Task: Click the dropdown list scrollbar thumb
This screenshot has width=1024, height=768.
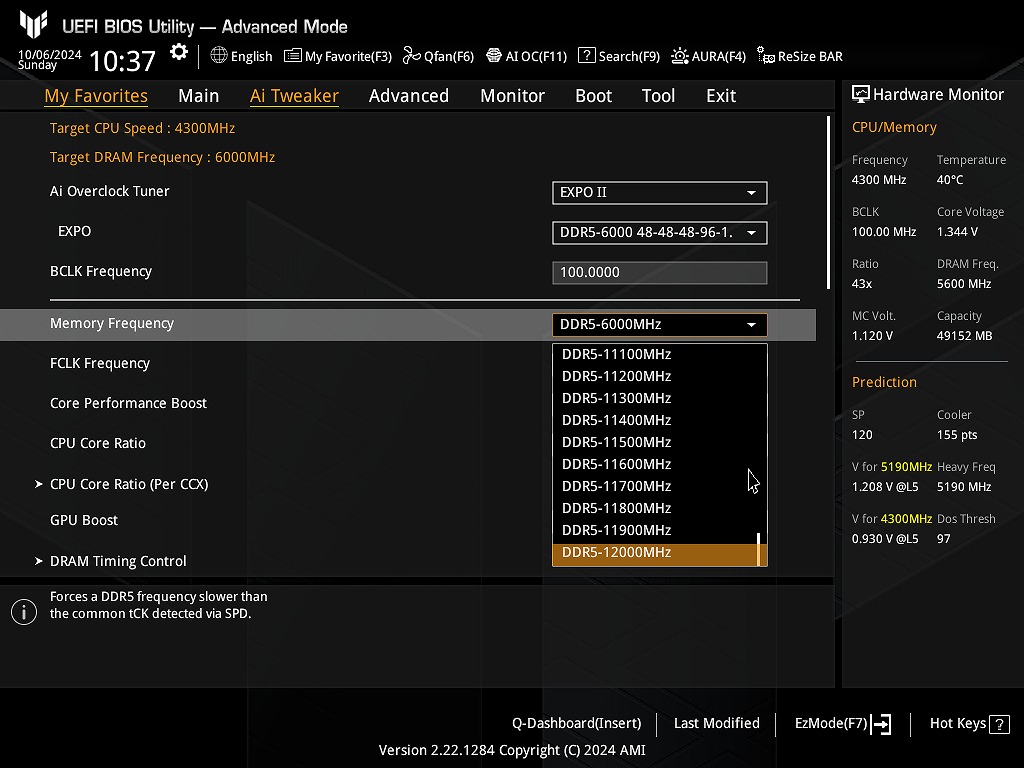Action: point(758,549)
